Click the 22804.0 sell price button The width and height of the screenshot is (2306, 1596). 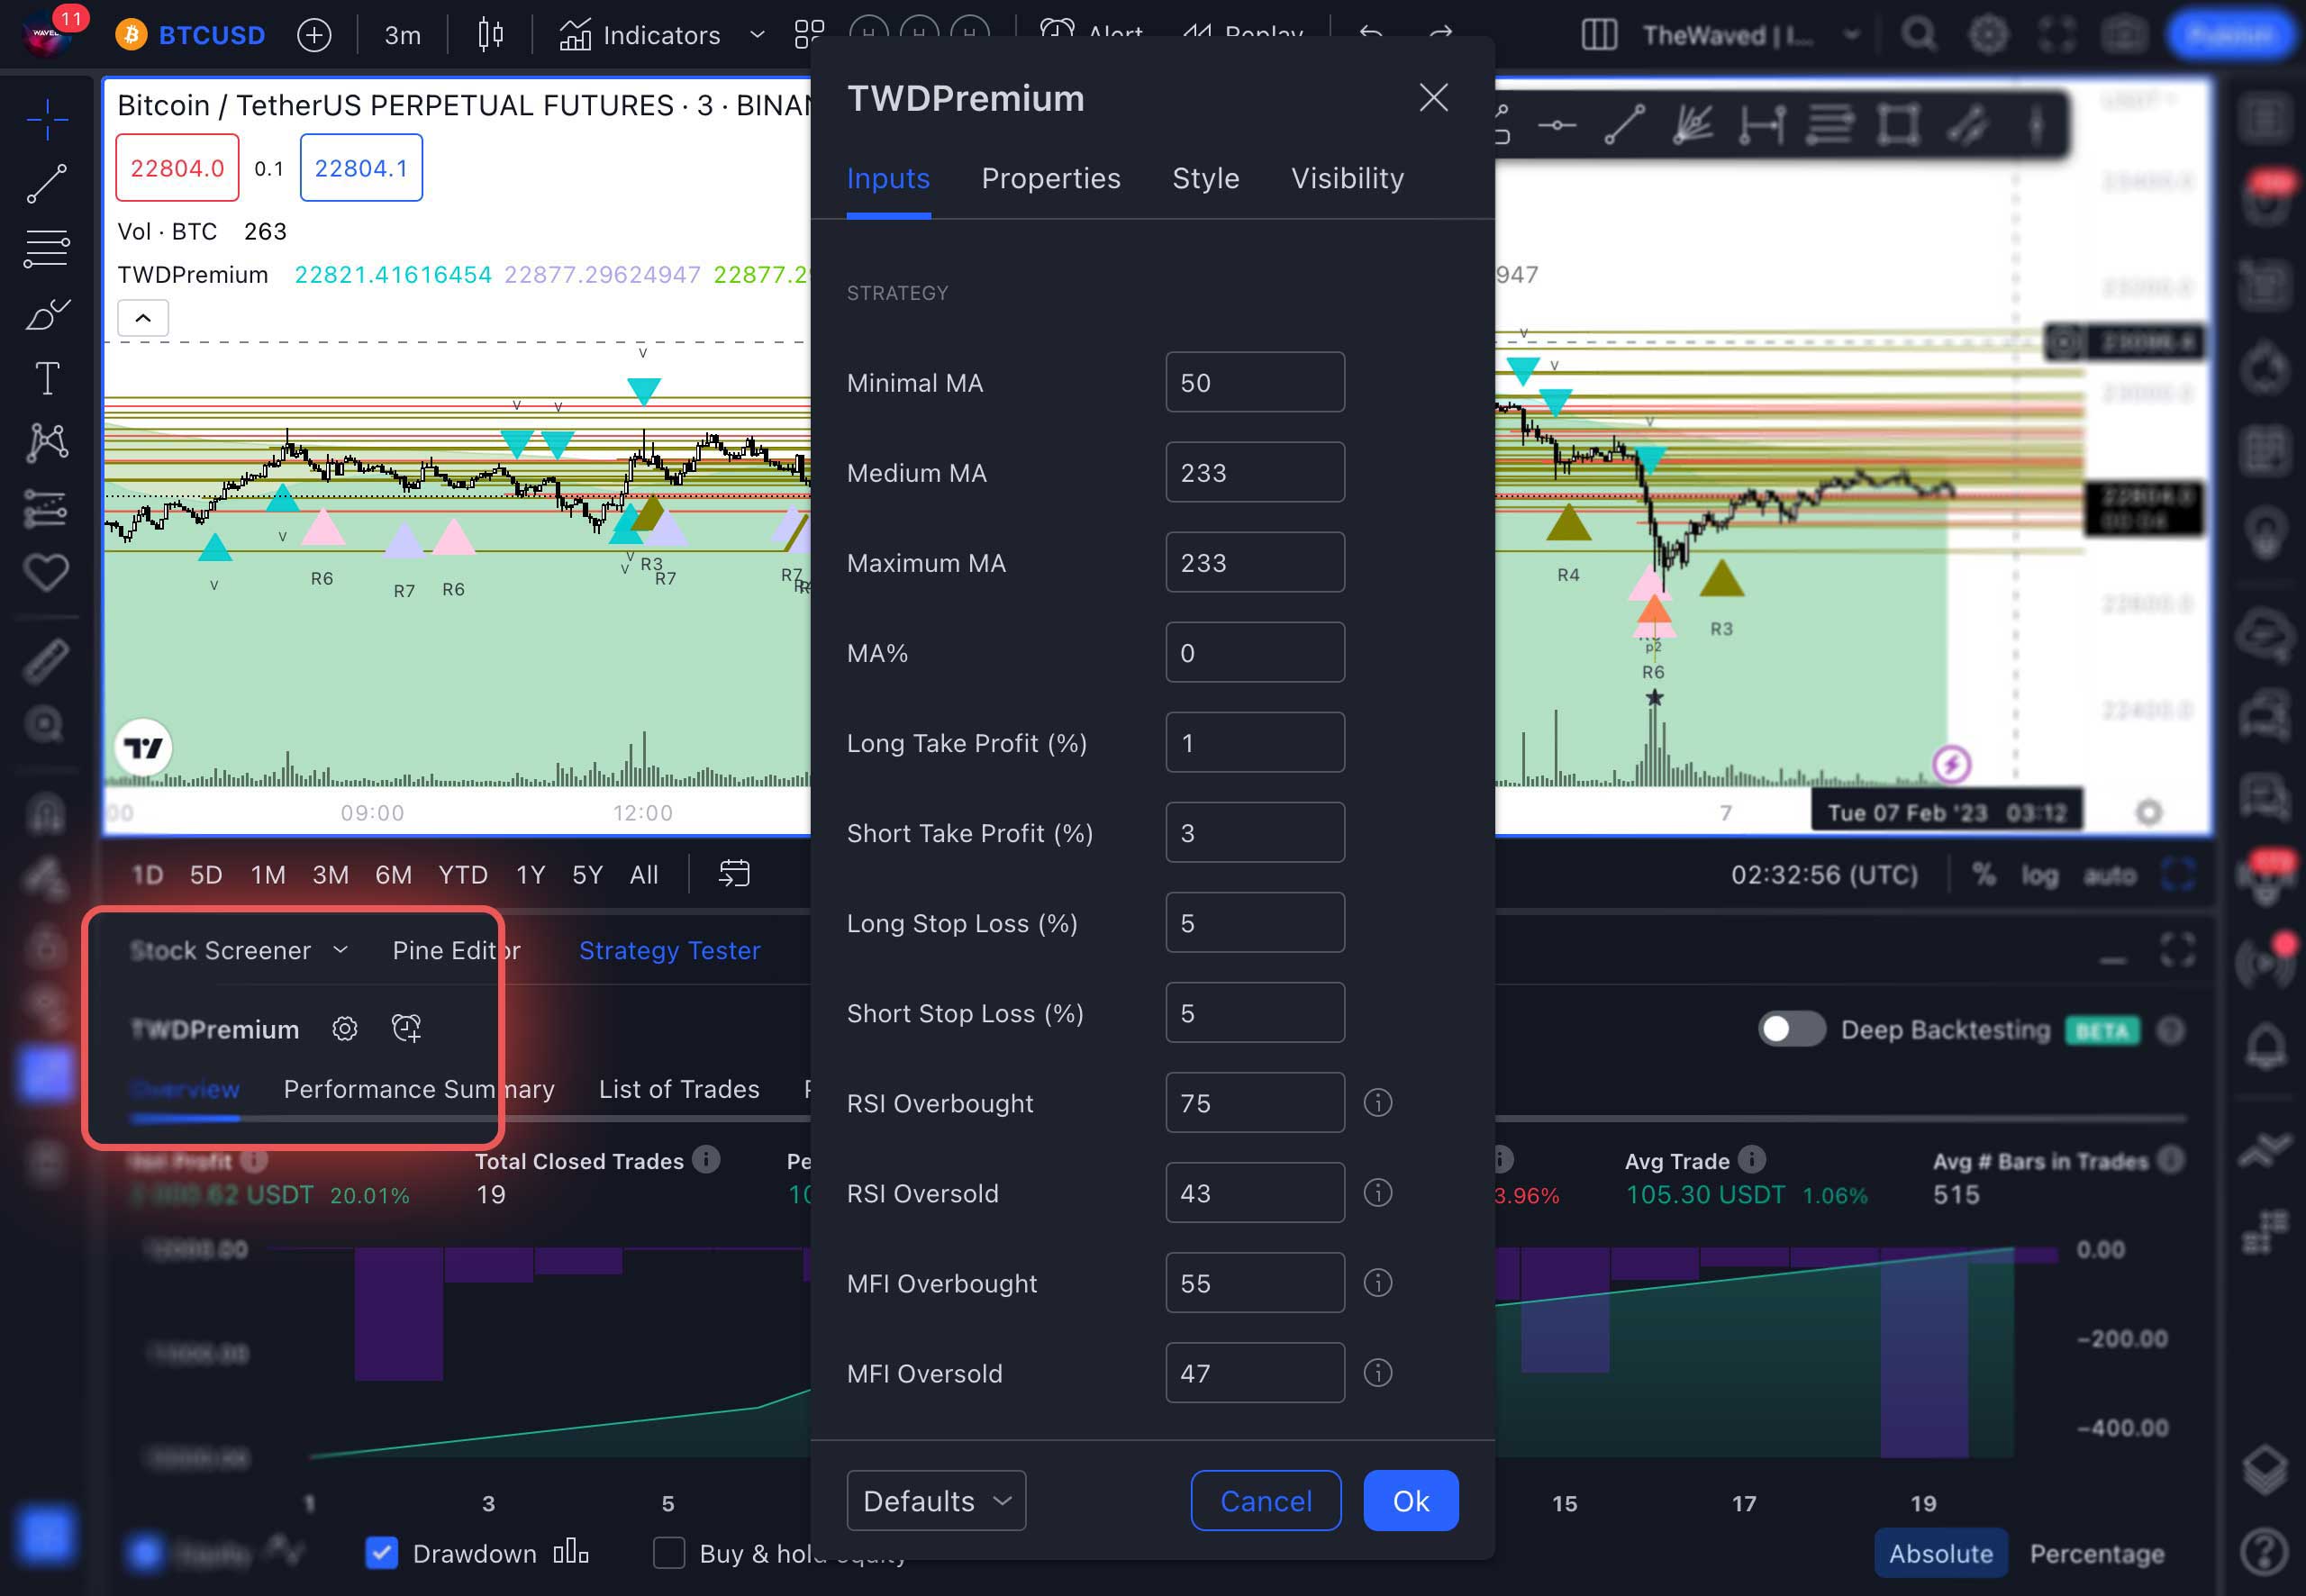177,168
